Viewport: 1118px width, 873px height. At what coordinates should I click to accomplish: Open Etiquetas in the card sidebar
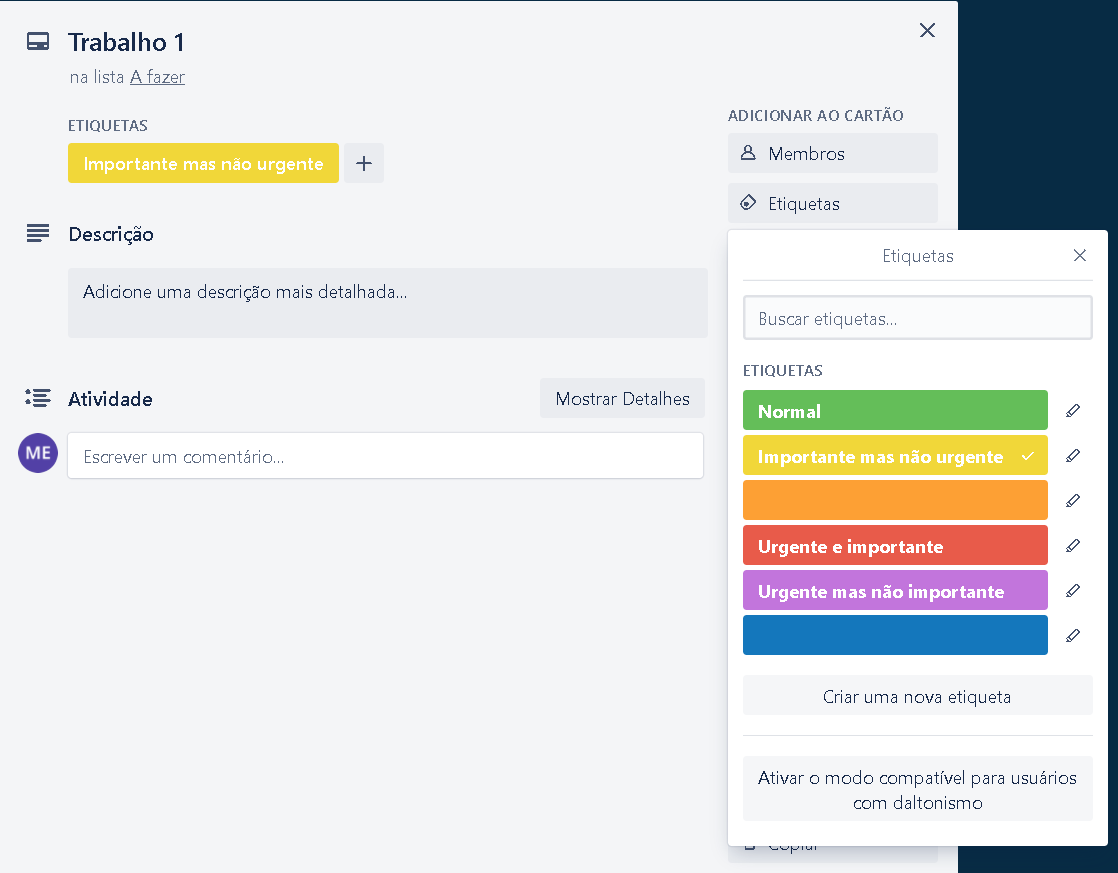click(x=832, y=204)
